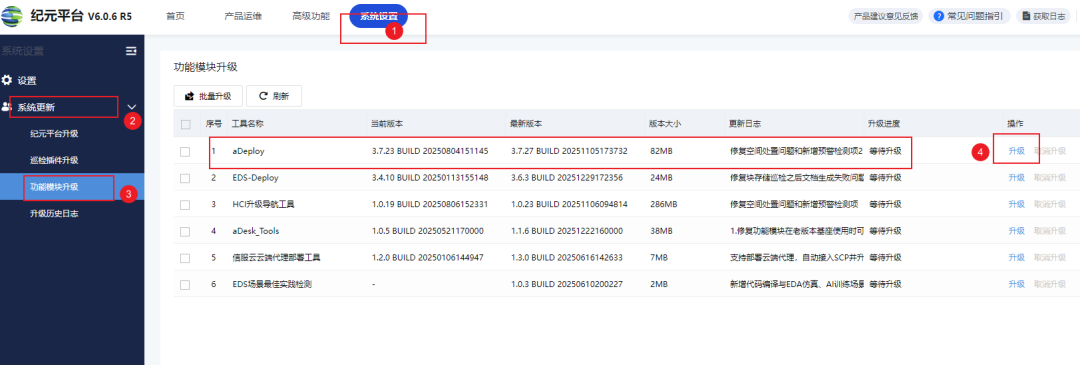Click the gear icon beside 设置

point(7,81)
